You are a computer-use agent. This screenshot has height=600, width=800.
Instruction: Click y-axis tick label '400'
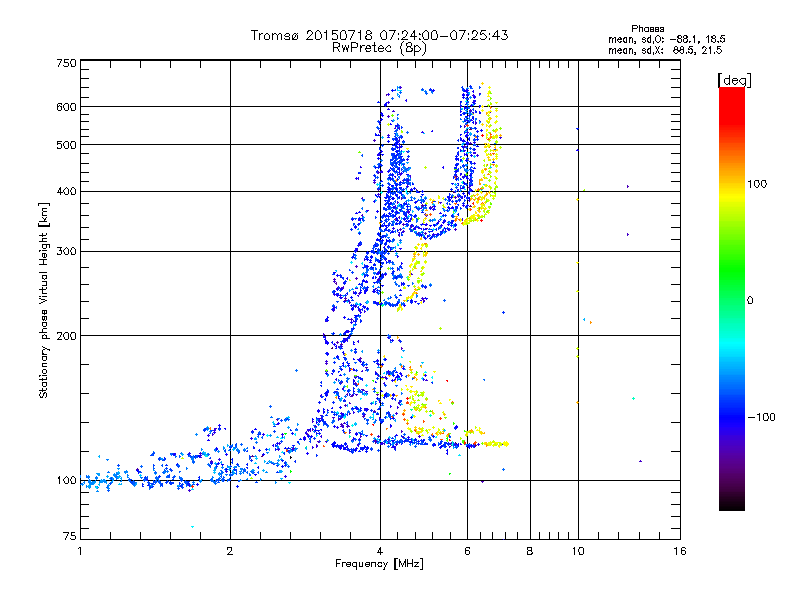tap(66, 191)
